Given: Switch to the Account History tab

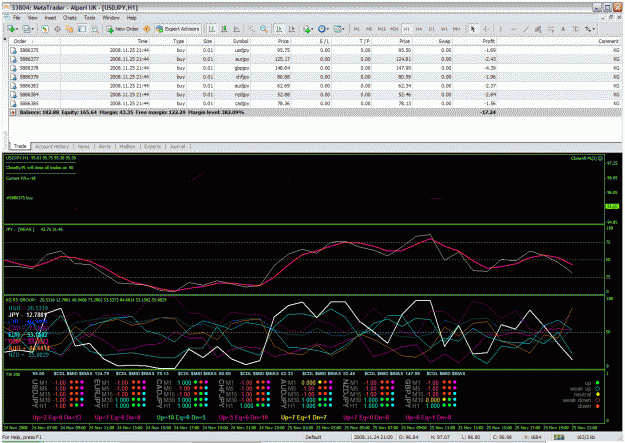Looking at the screenshot, I should (x=52, y=146).
